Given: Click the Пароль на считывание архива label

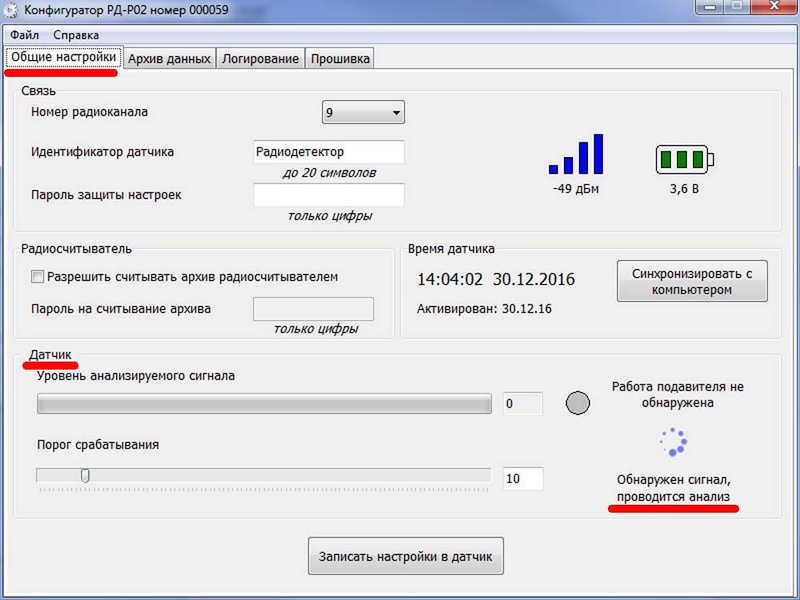Looking at the screenshot, I should click(x=121, y=309).
